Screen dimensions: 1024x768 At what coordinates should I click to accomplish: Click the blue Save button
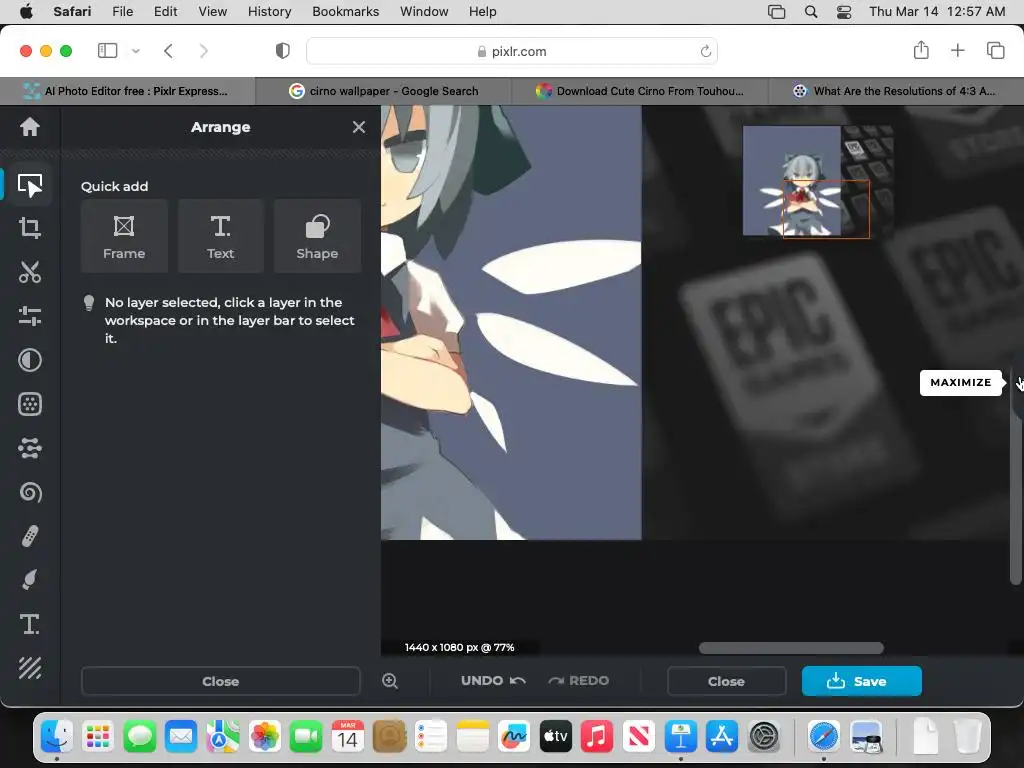861,681
